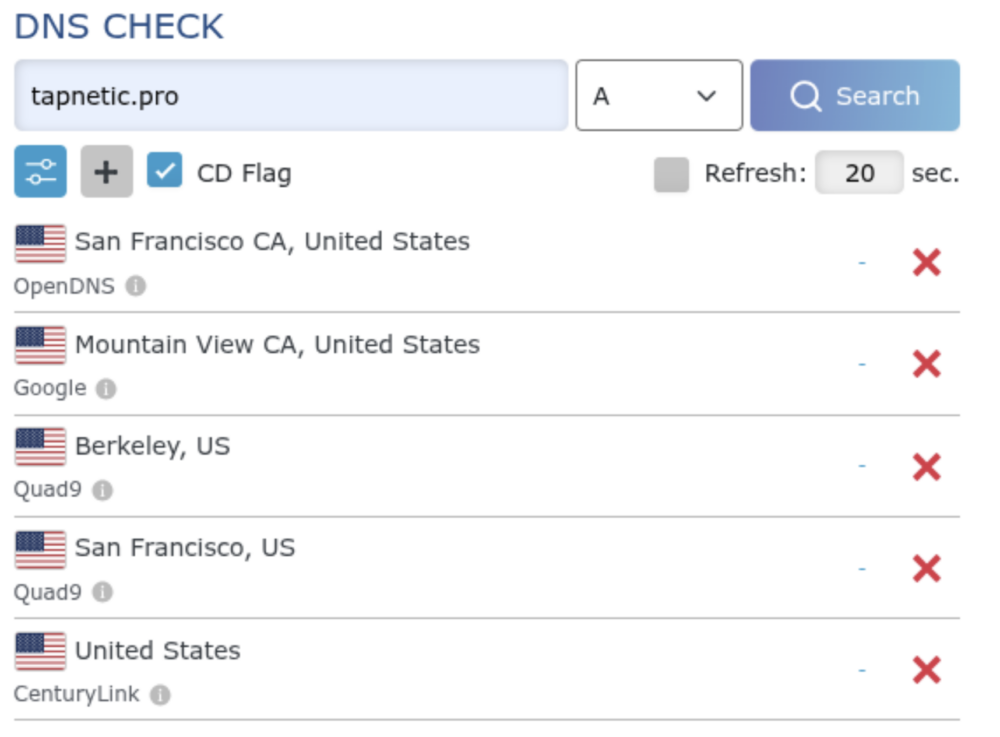Screen dimensions: 1000x737
Task: Click the tapnetic.pro domain input field
Action: click(290, 96)
